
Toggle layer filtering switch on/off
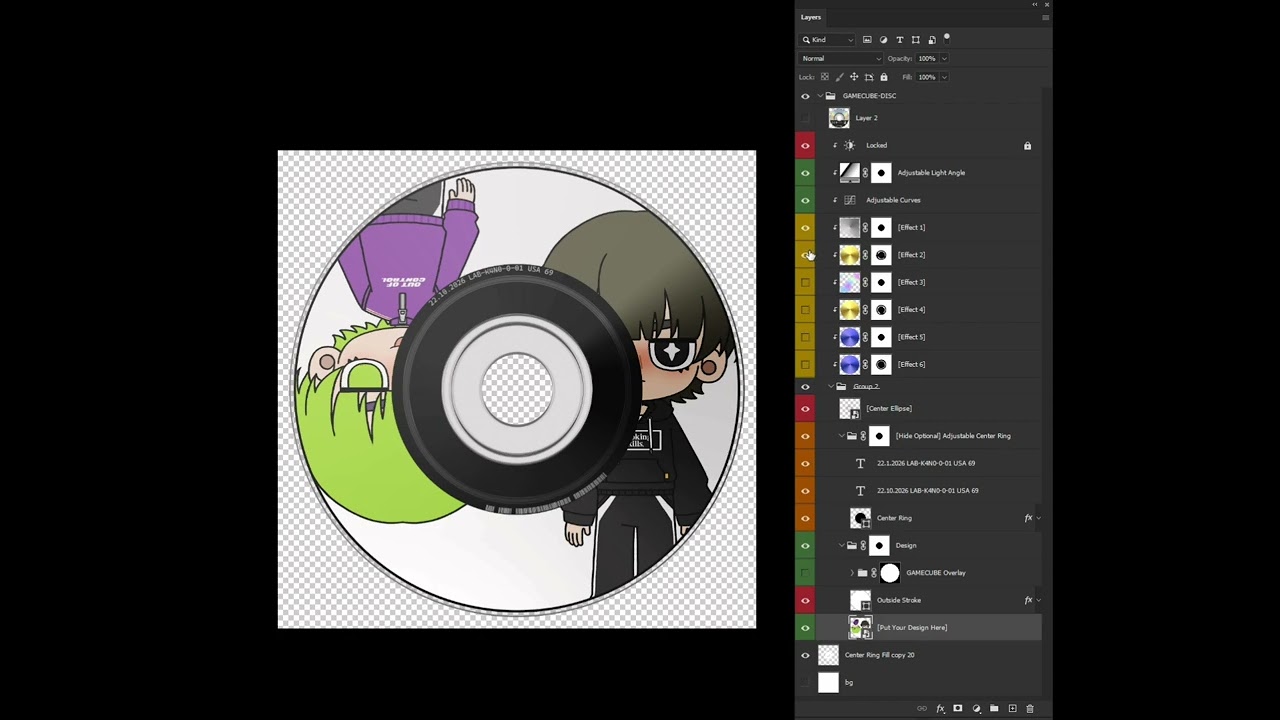(x=947, y=38)
